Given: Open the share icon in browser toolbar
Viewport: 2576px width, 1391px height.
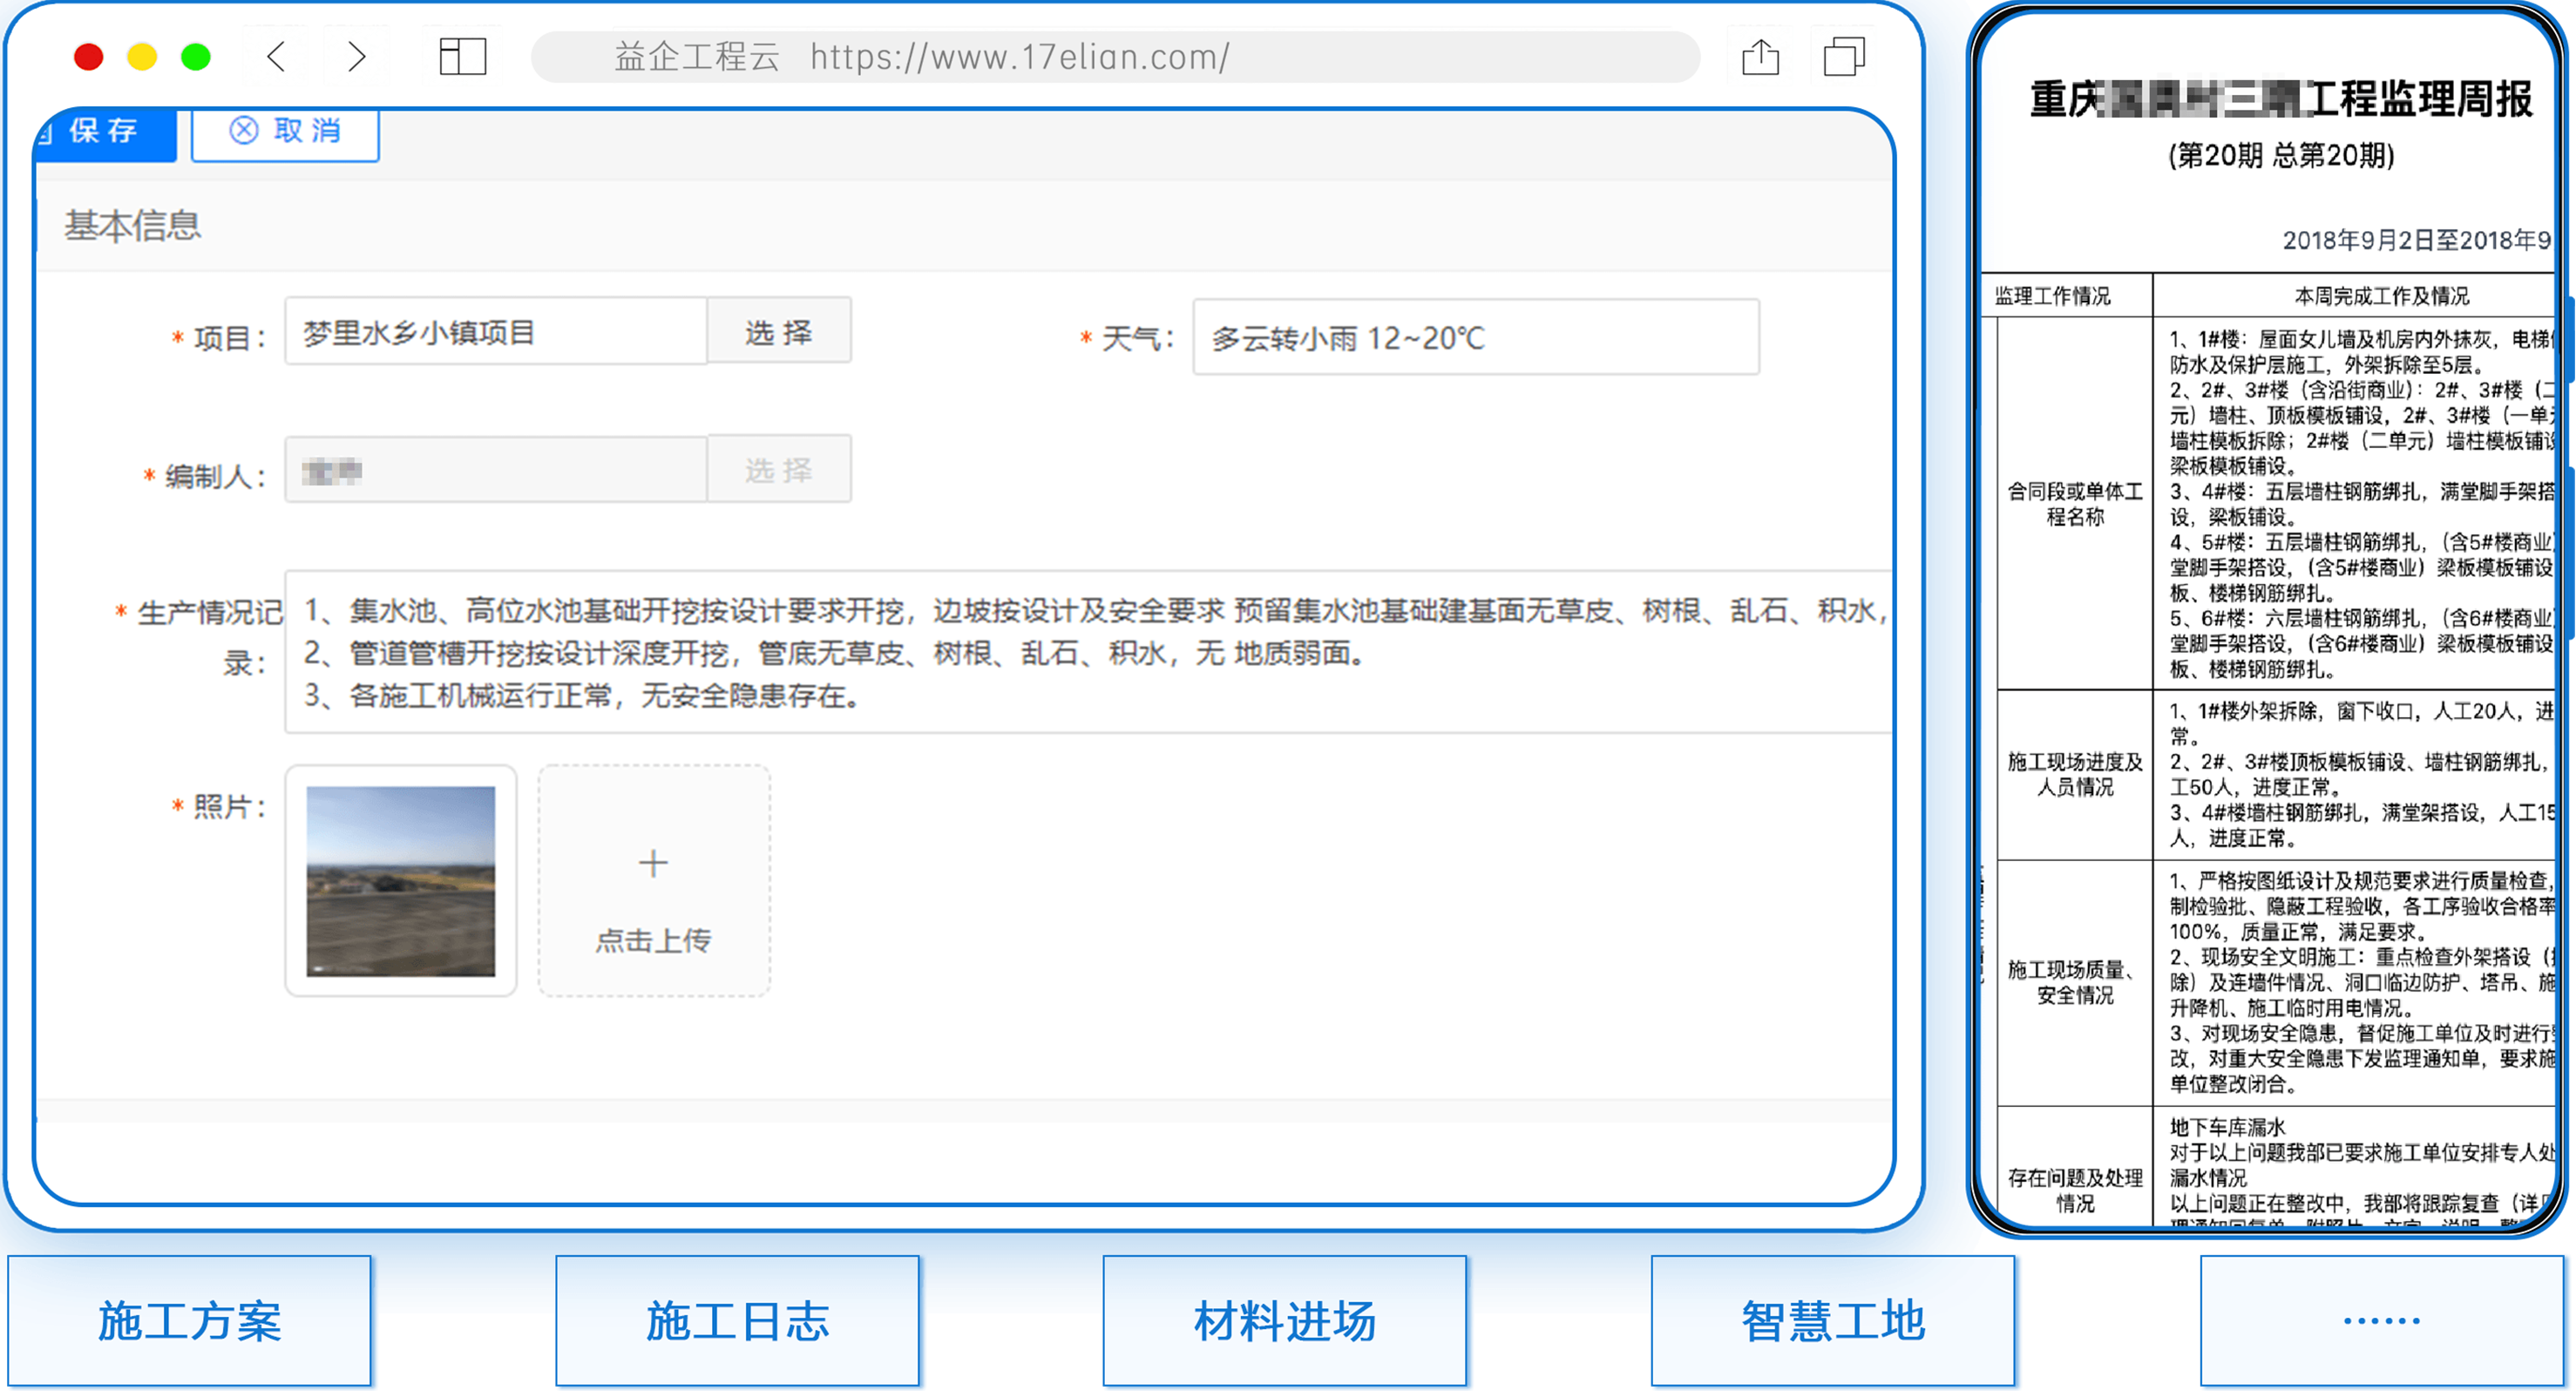Looking at the screenshot, I should tap(1760, 56).
